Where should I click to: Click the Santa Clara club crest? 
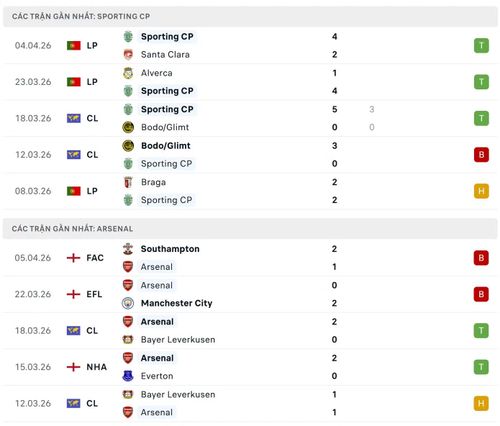pyautogui.click(x=128, y=54)
